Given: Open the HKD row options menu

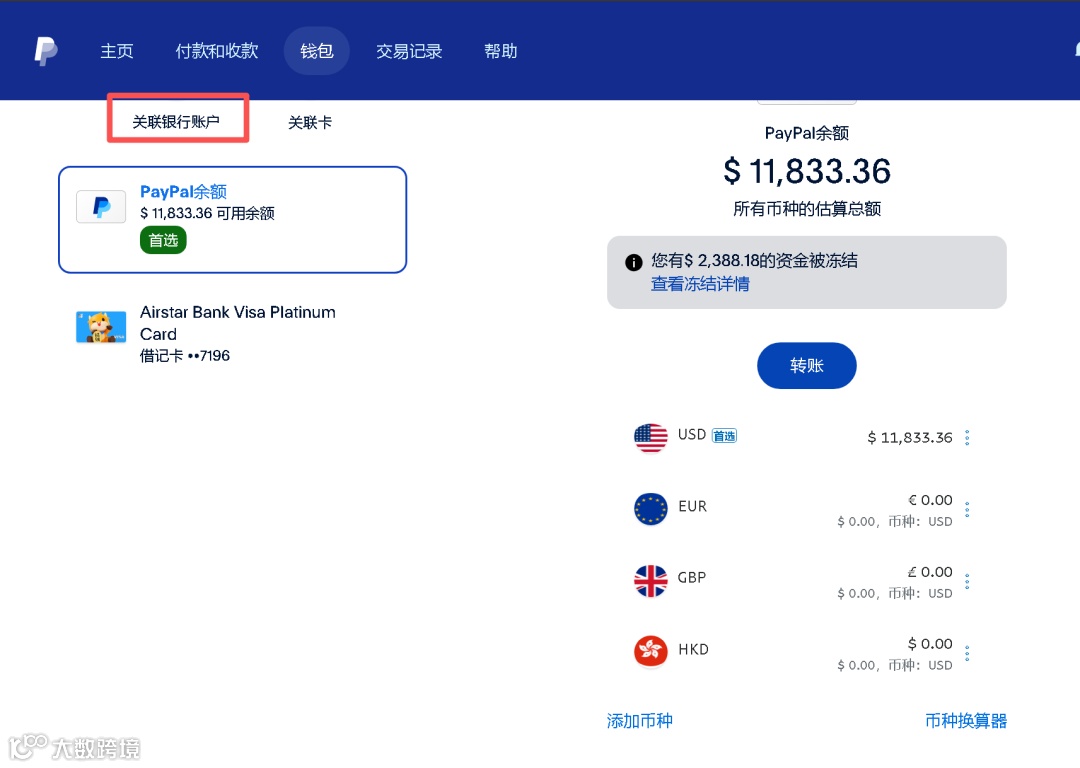Looking at the screenshot, I should click(967, 652).
